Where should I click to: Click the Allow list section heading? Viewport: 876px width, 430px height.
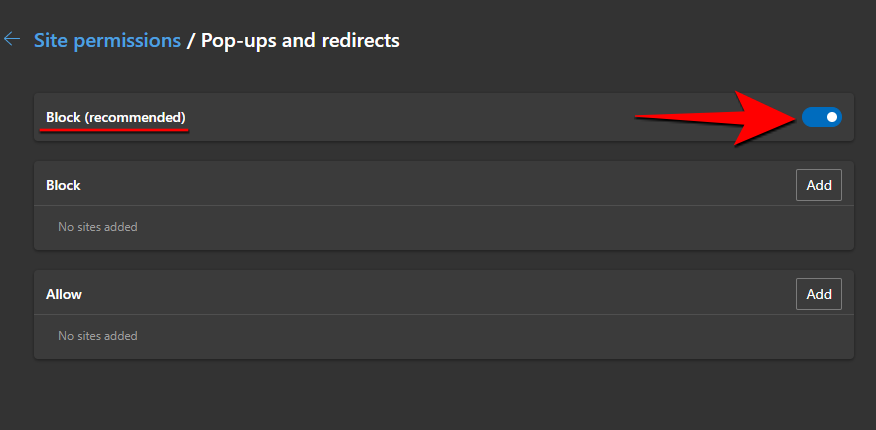[x=64, y=294]
